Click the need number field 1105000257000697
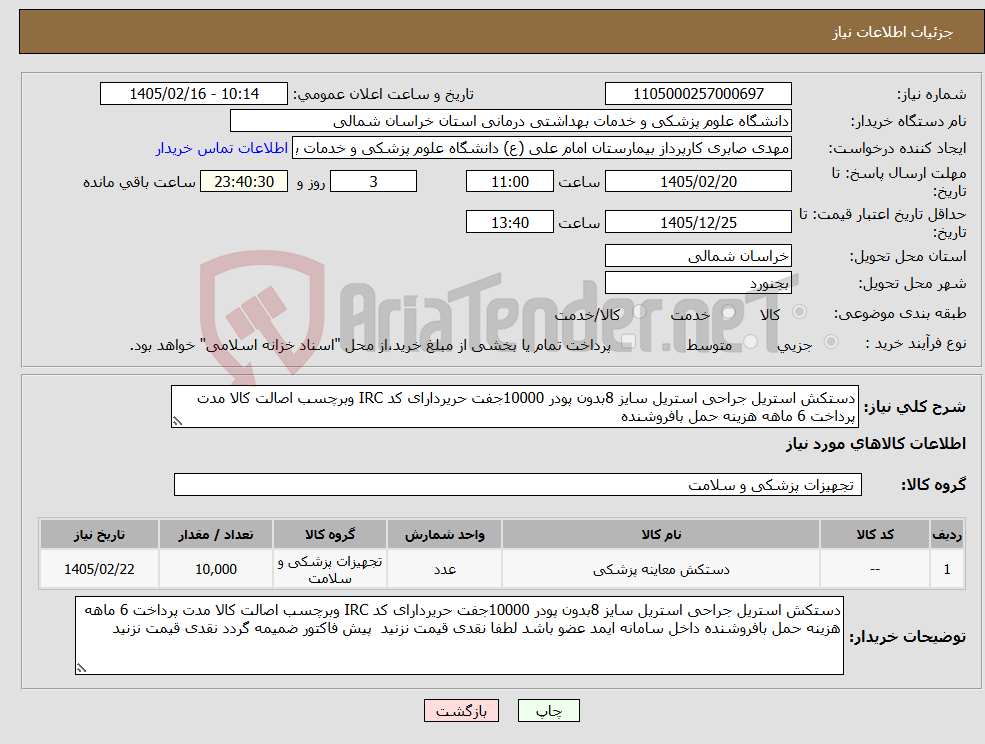 pyautogui.click(x=698, y=94)
